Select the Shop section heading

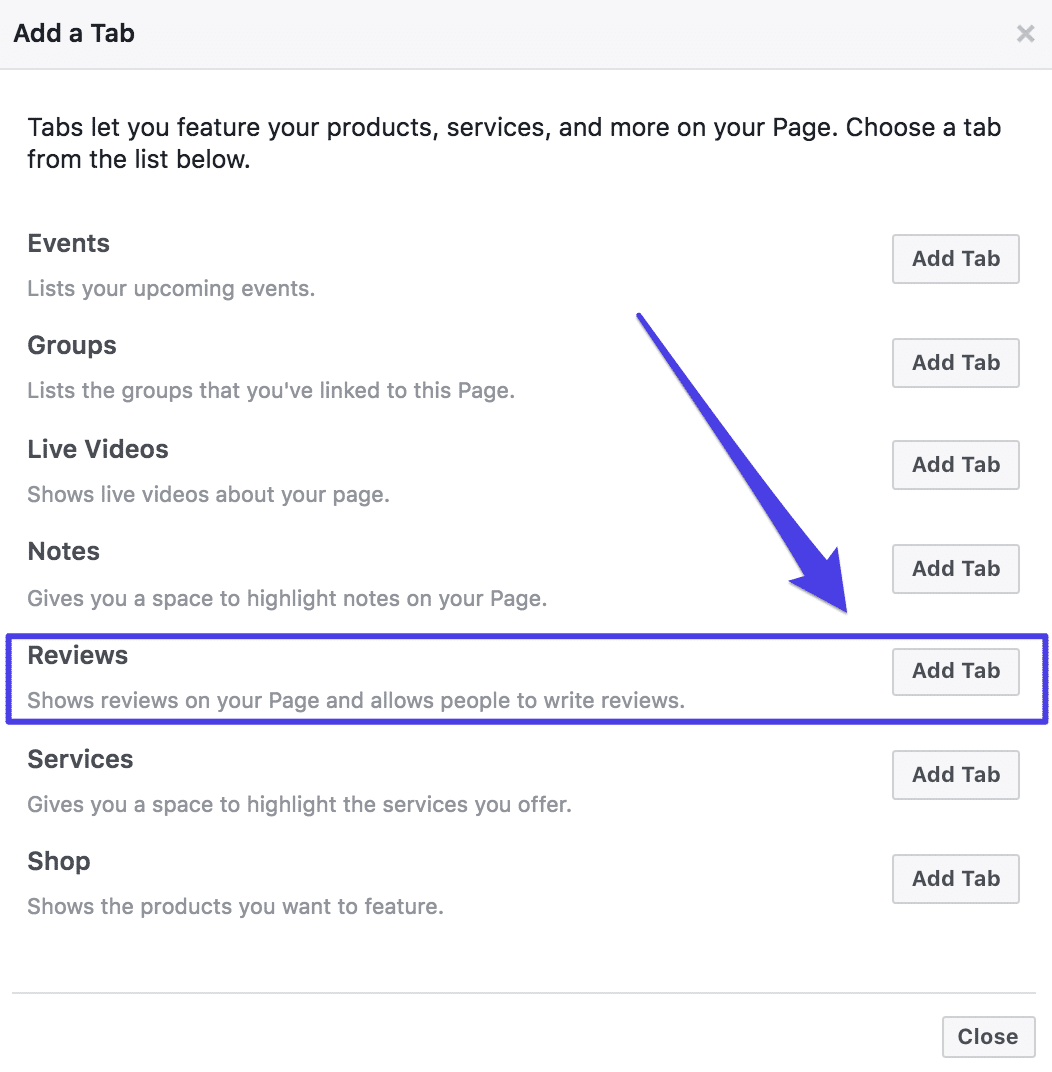(58, 861)
